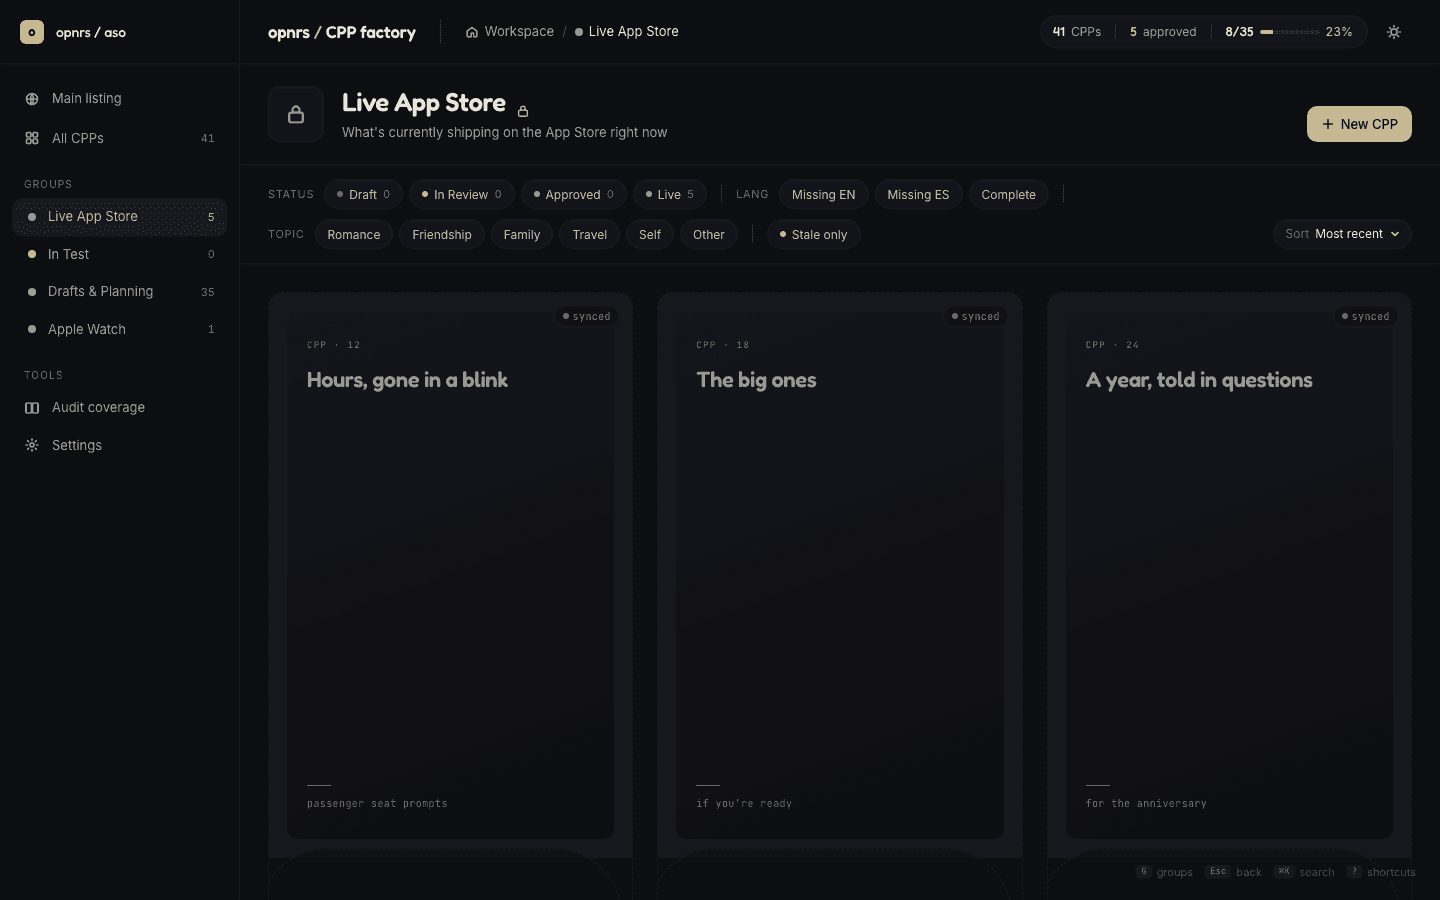Click small lock icon after Live App Store title
The height and width of the screenshot is (900, 1440).
523,111
